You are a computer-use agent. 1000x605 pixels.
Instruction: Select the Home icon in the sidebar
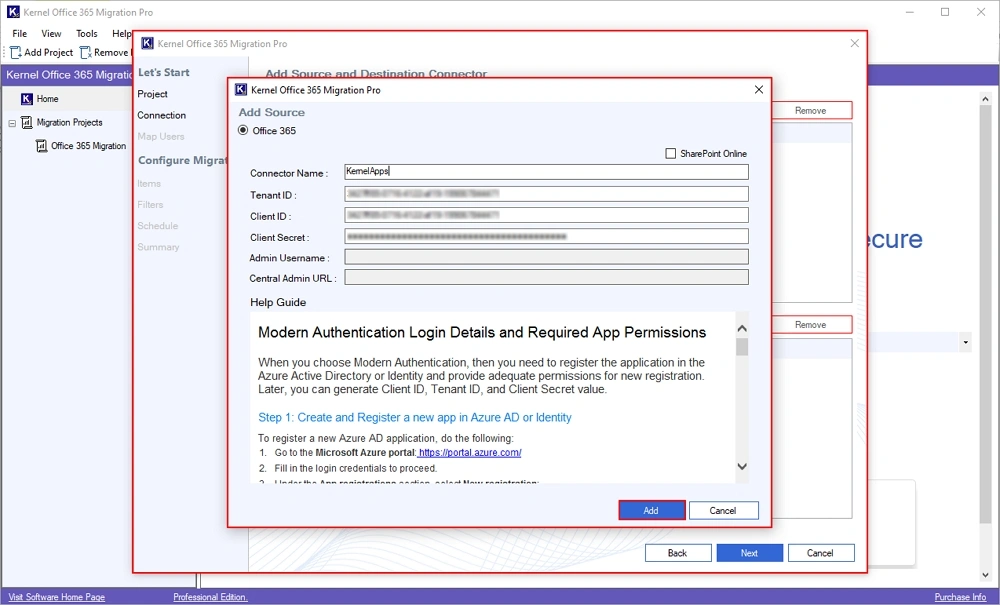(x=27, y=99)
